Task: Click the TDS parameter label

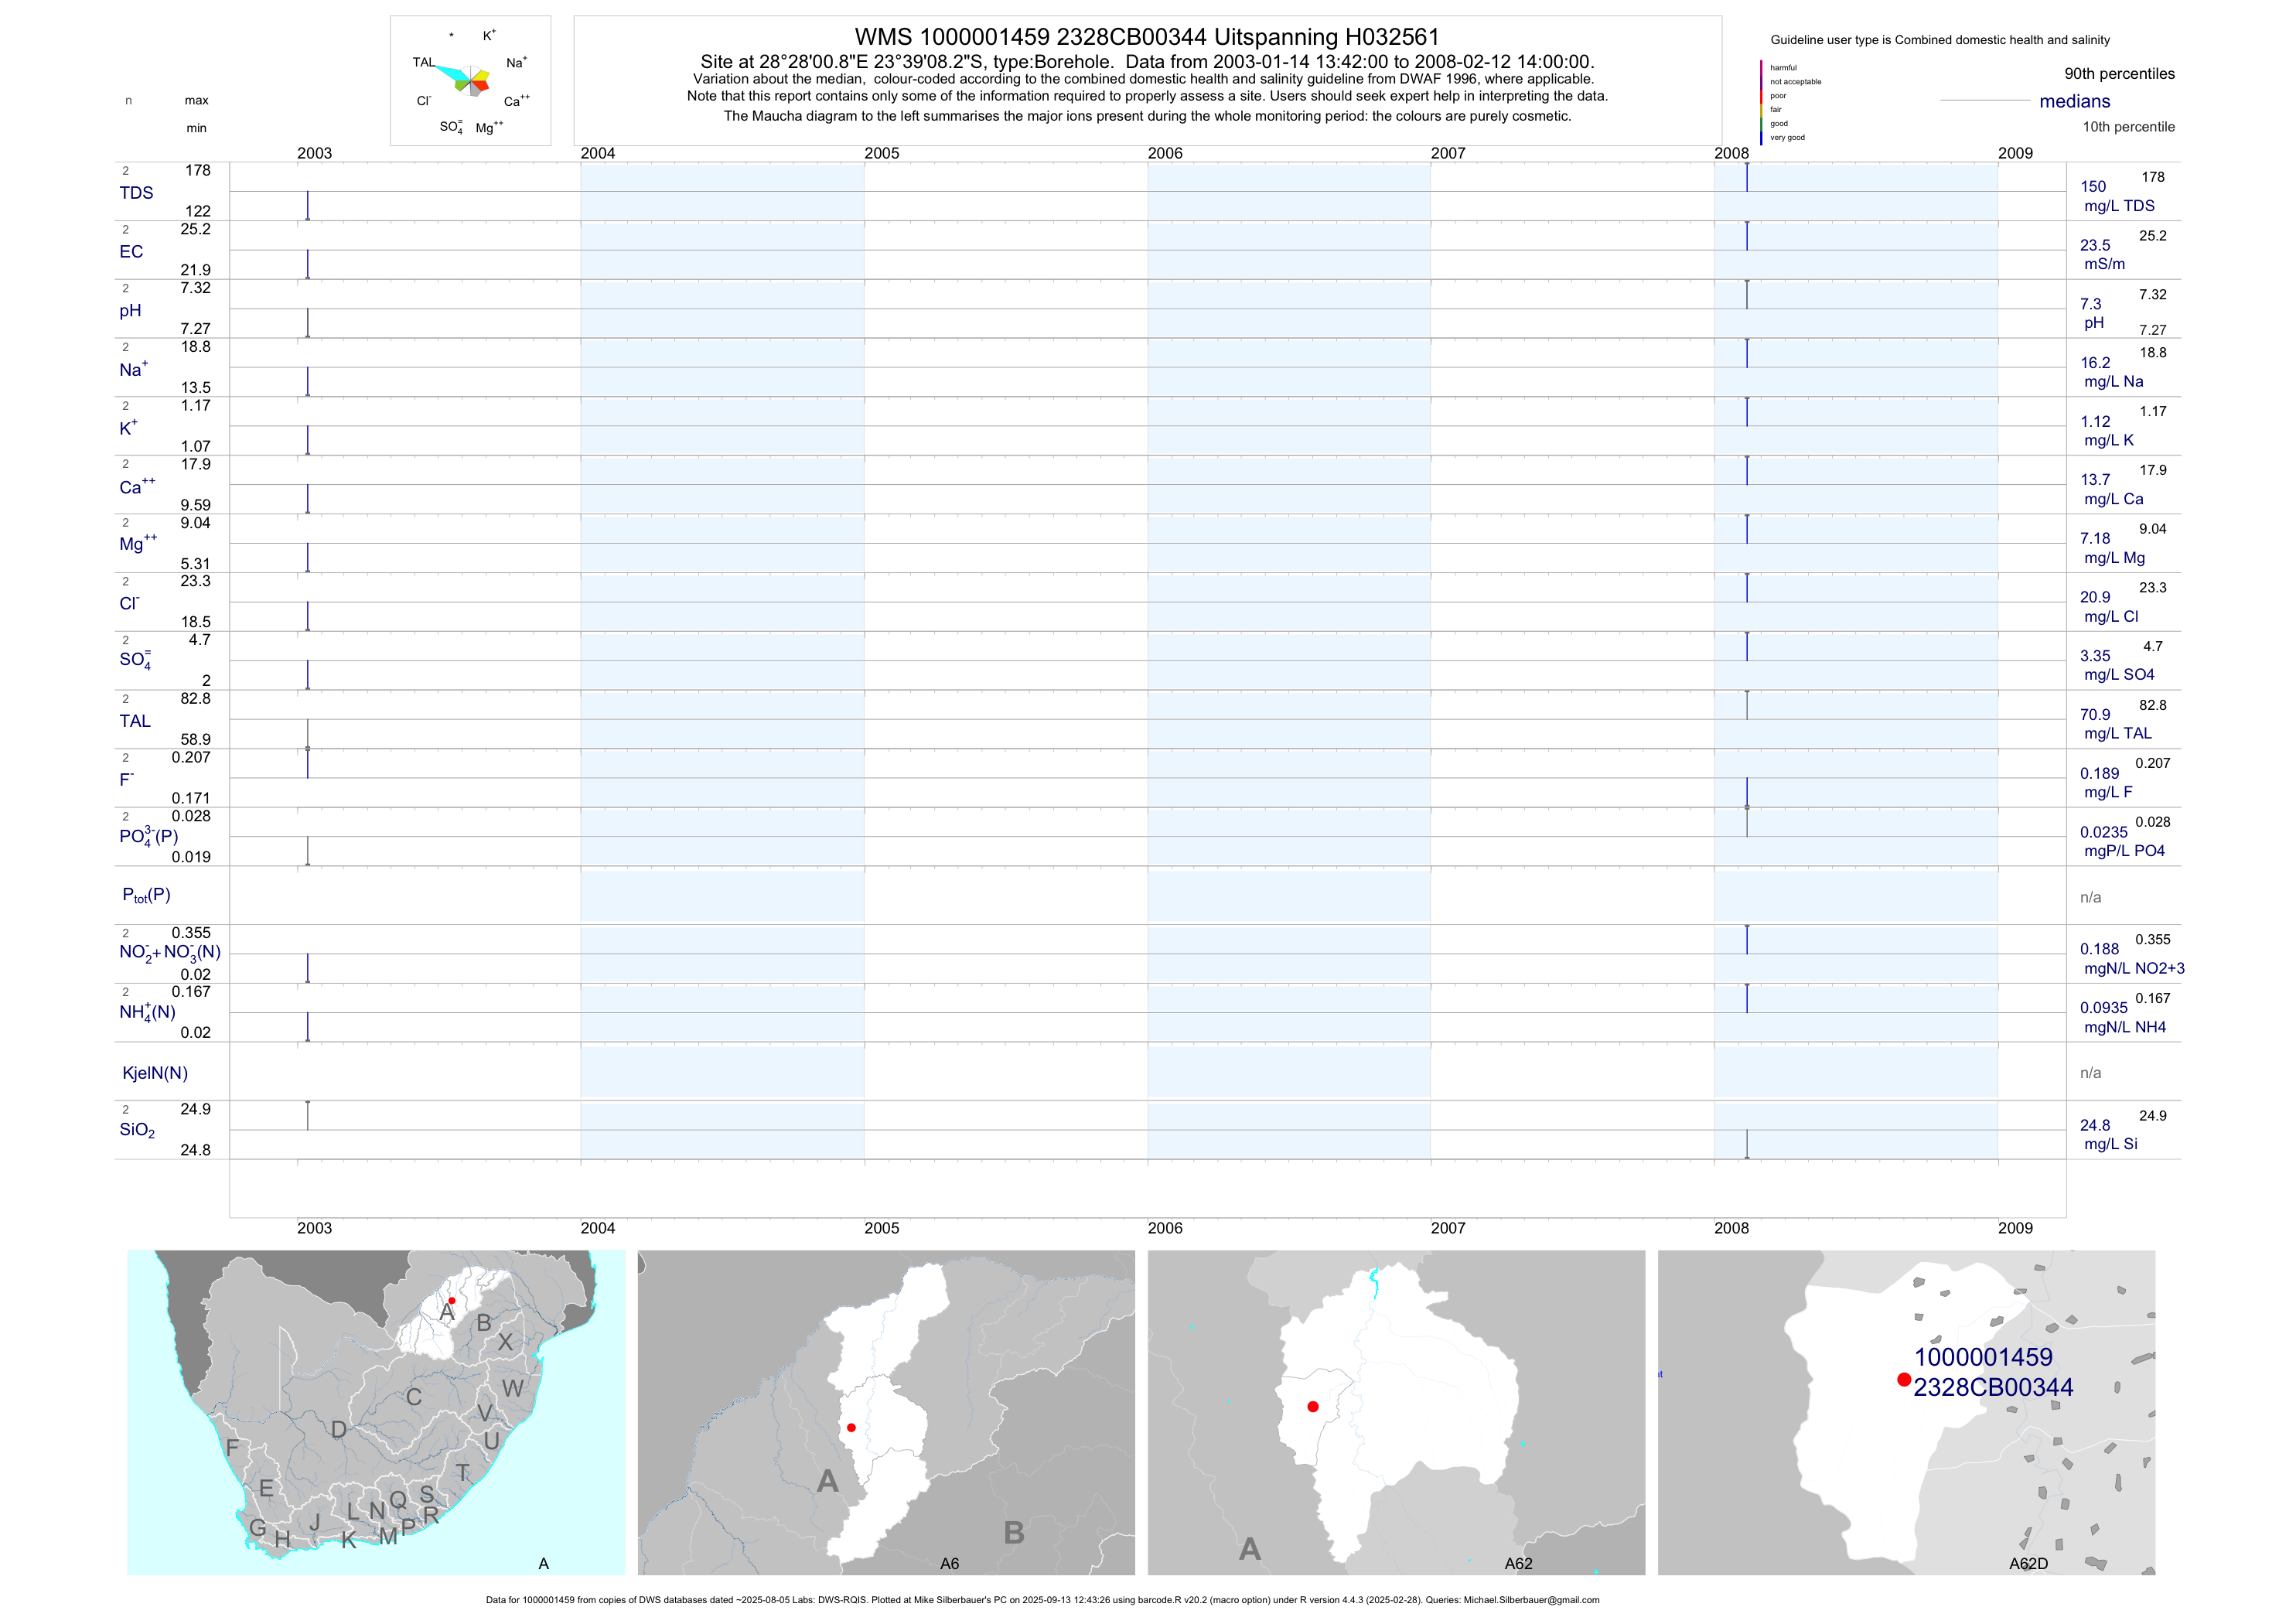Action: [136, 193]
